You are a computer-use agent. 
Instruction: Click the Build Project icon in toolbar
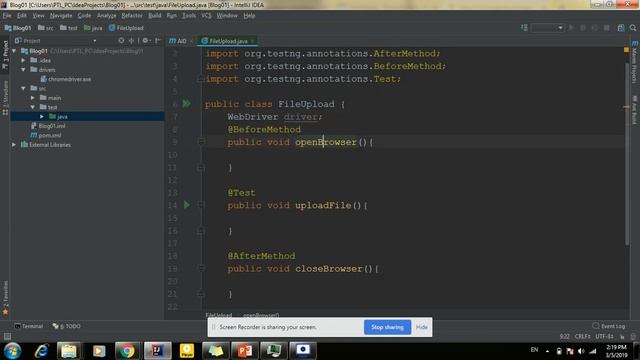(x=524, y=28)
